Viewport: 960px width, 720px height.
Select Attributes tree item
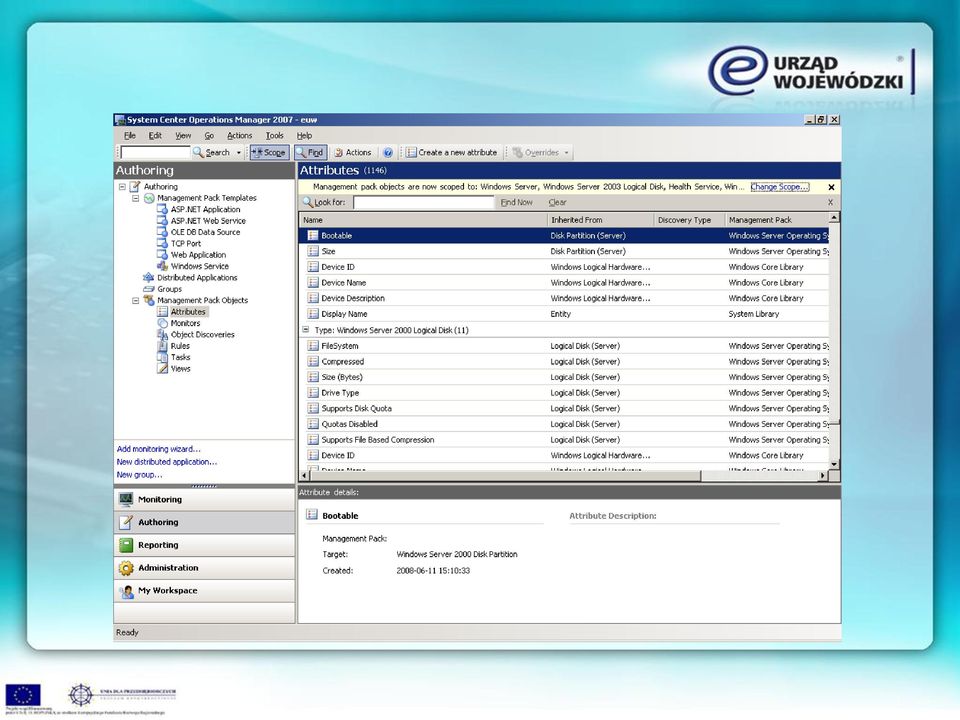[x=188, y=312]
